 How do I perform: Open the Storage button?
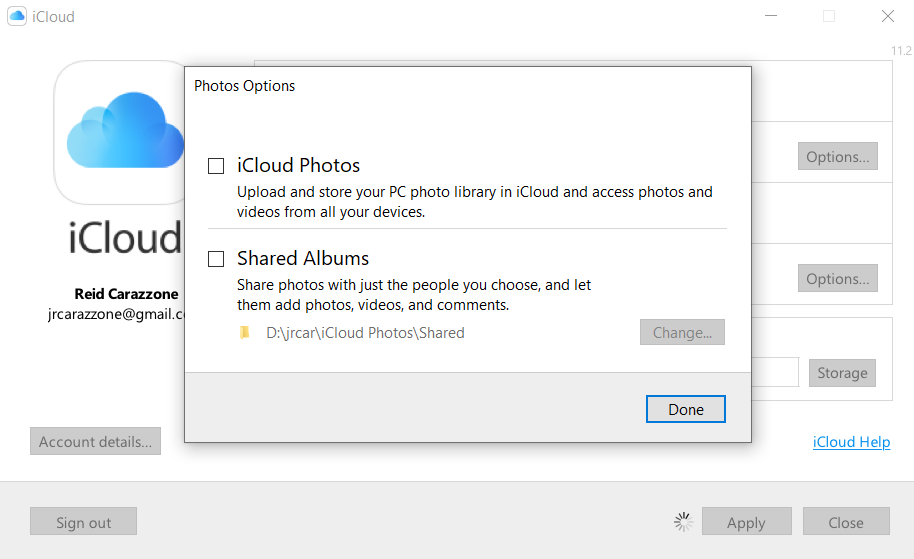click(842, 373)
